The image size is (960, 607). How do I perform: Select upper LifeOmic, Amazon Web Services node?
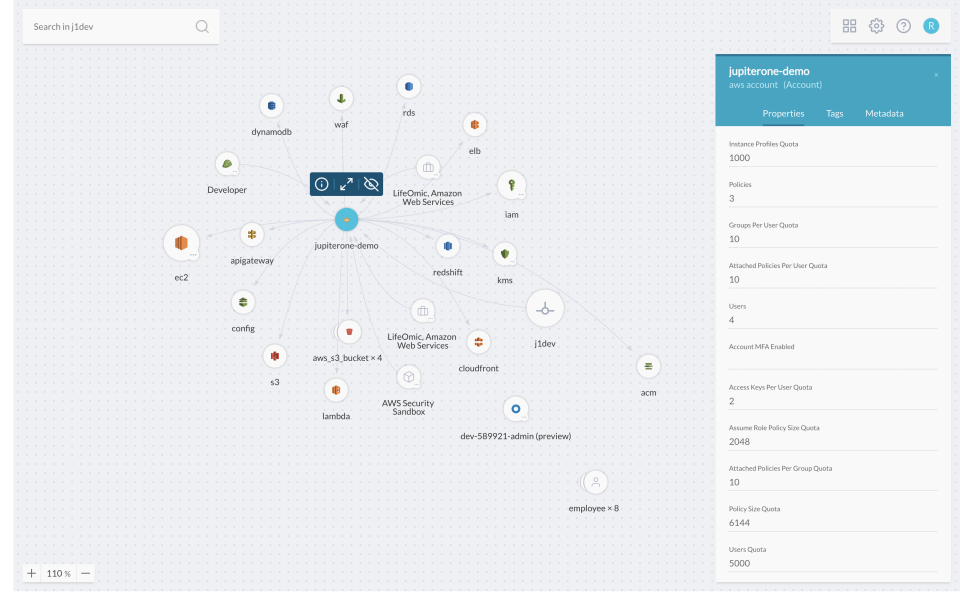click(x=428, y=167)
